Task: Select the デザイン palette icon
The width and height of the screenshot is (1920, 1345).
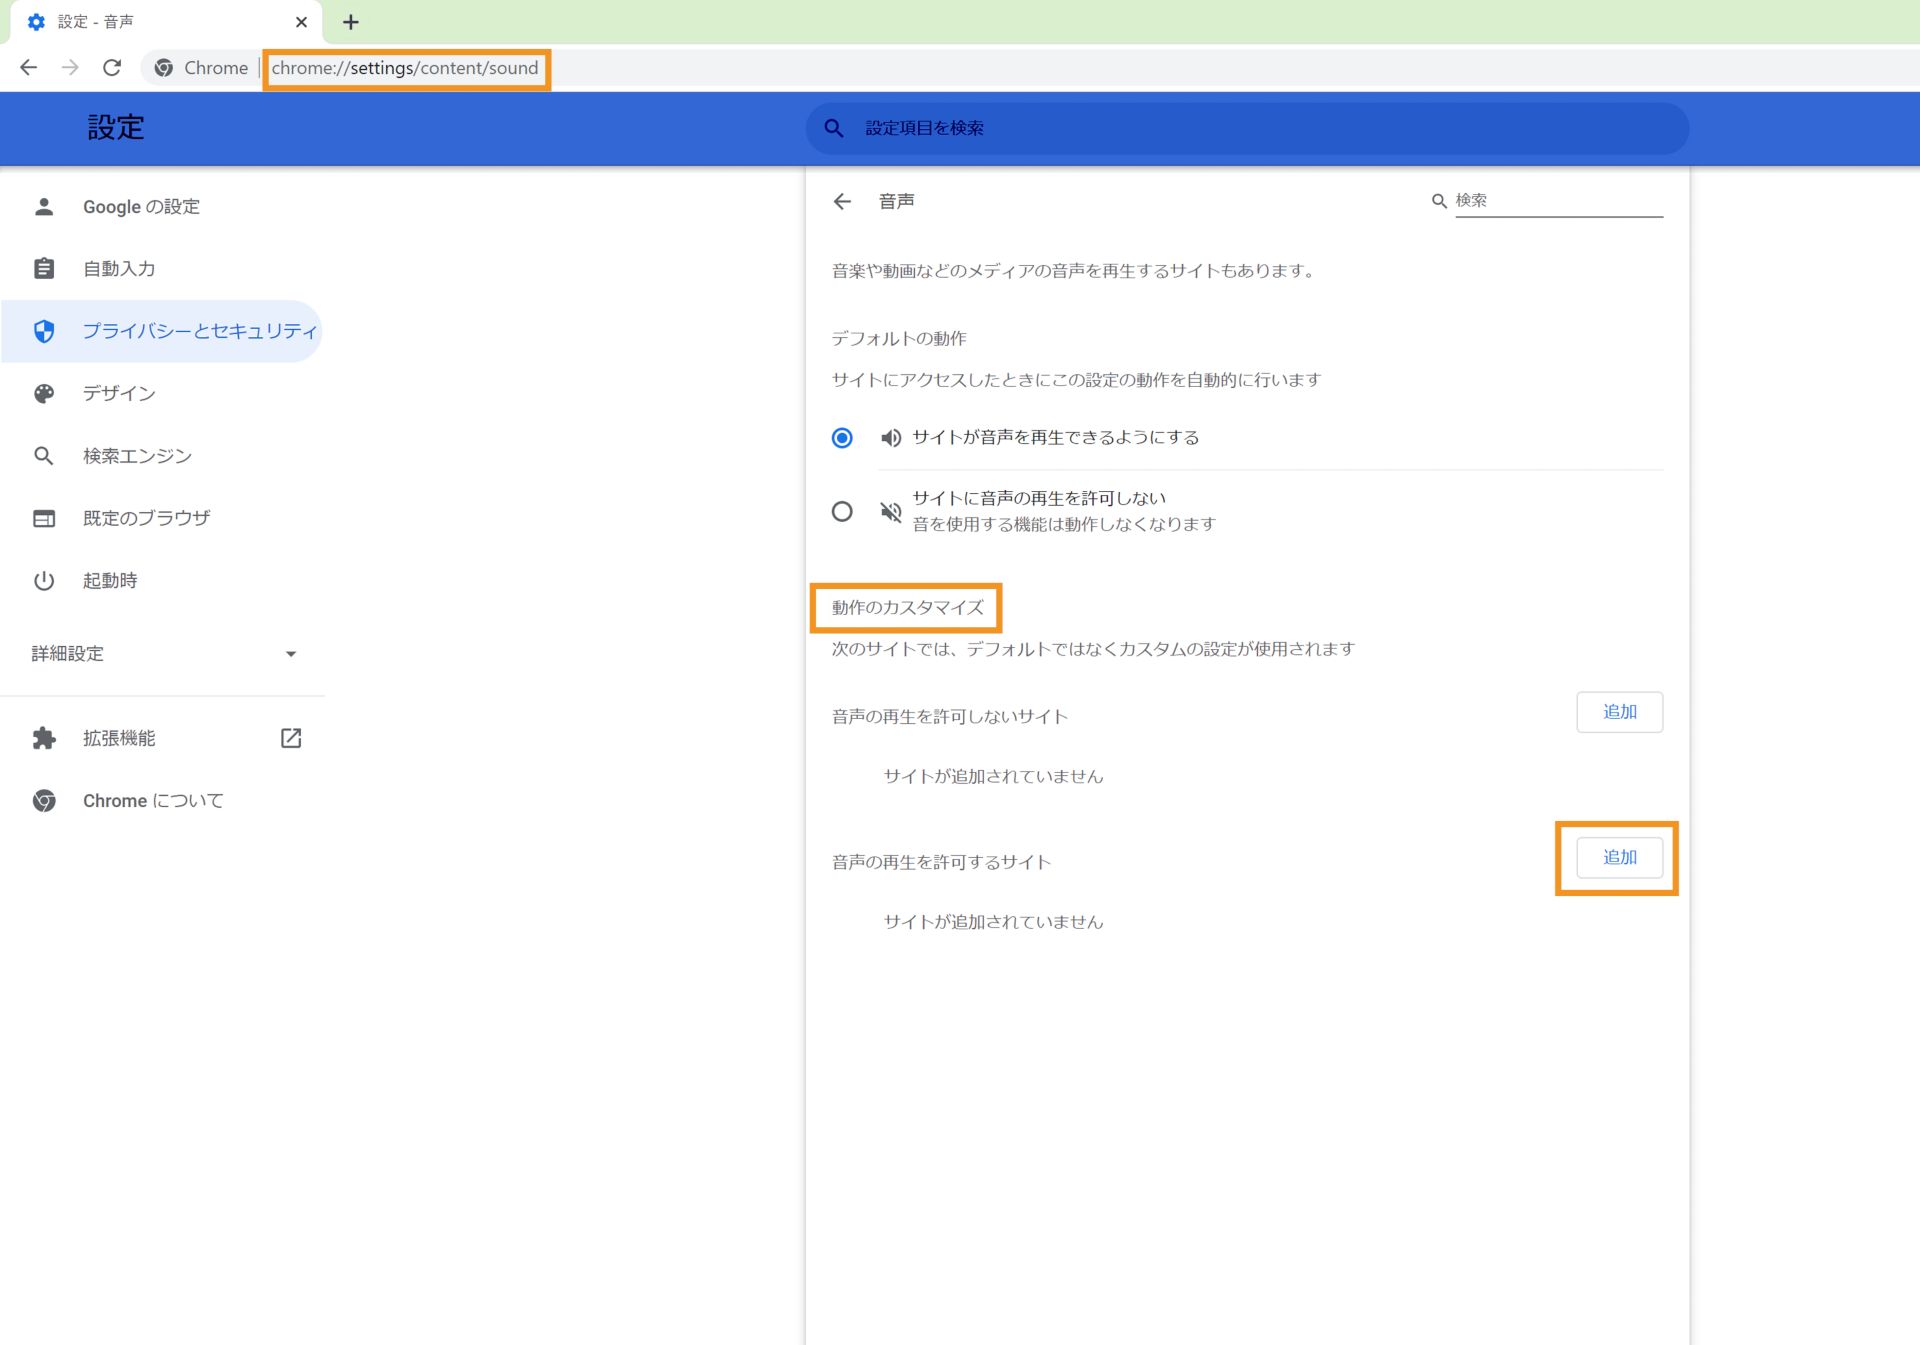Action: (44, 393)
